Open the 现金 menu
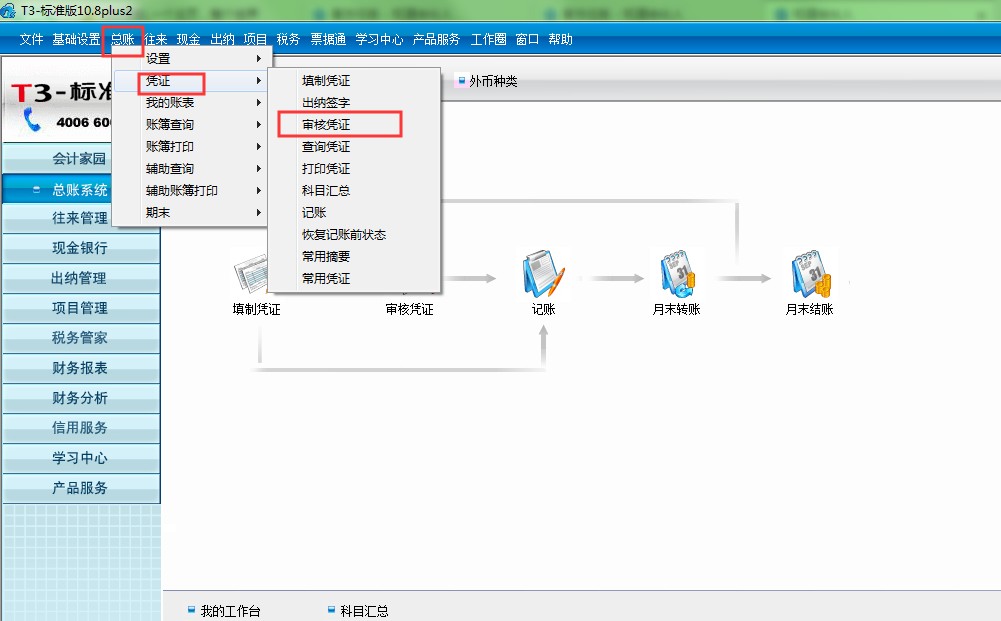This screenshot has height=621, width=1001. pos(188,40)
